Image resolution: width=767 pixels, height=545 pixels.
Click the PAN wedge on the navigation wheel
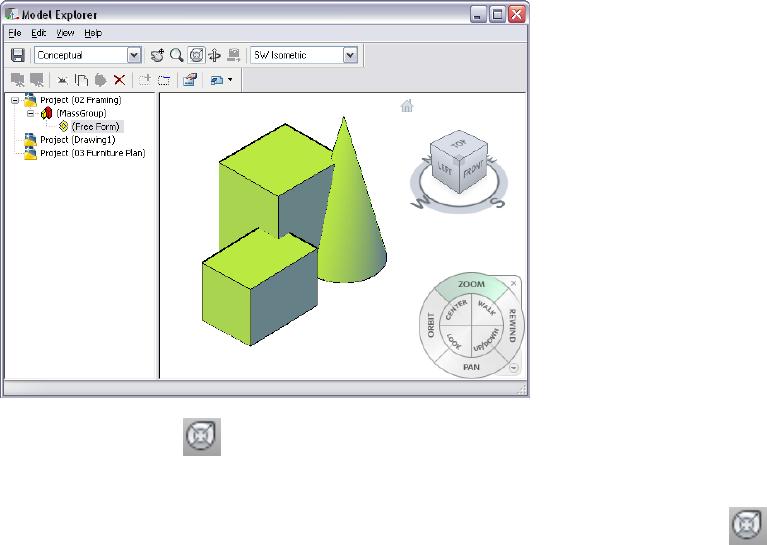[x=472, y=366]
